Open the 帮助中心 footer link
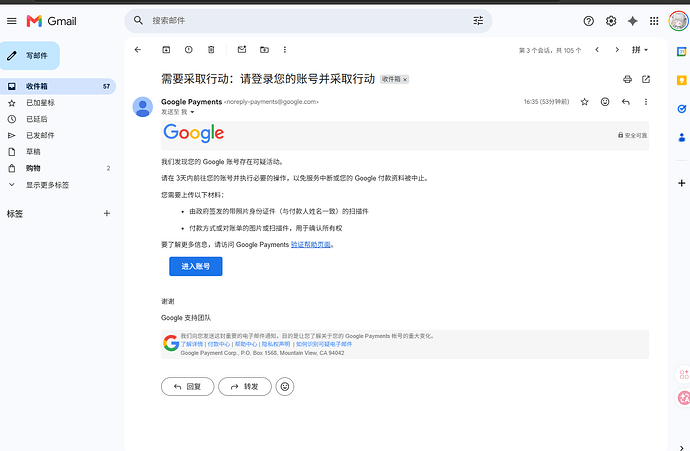The width and height of the screenshot is (690, 451). (x=246, y=344)
